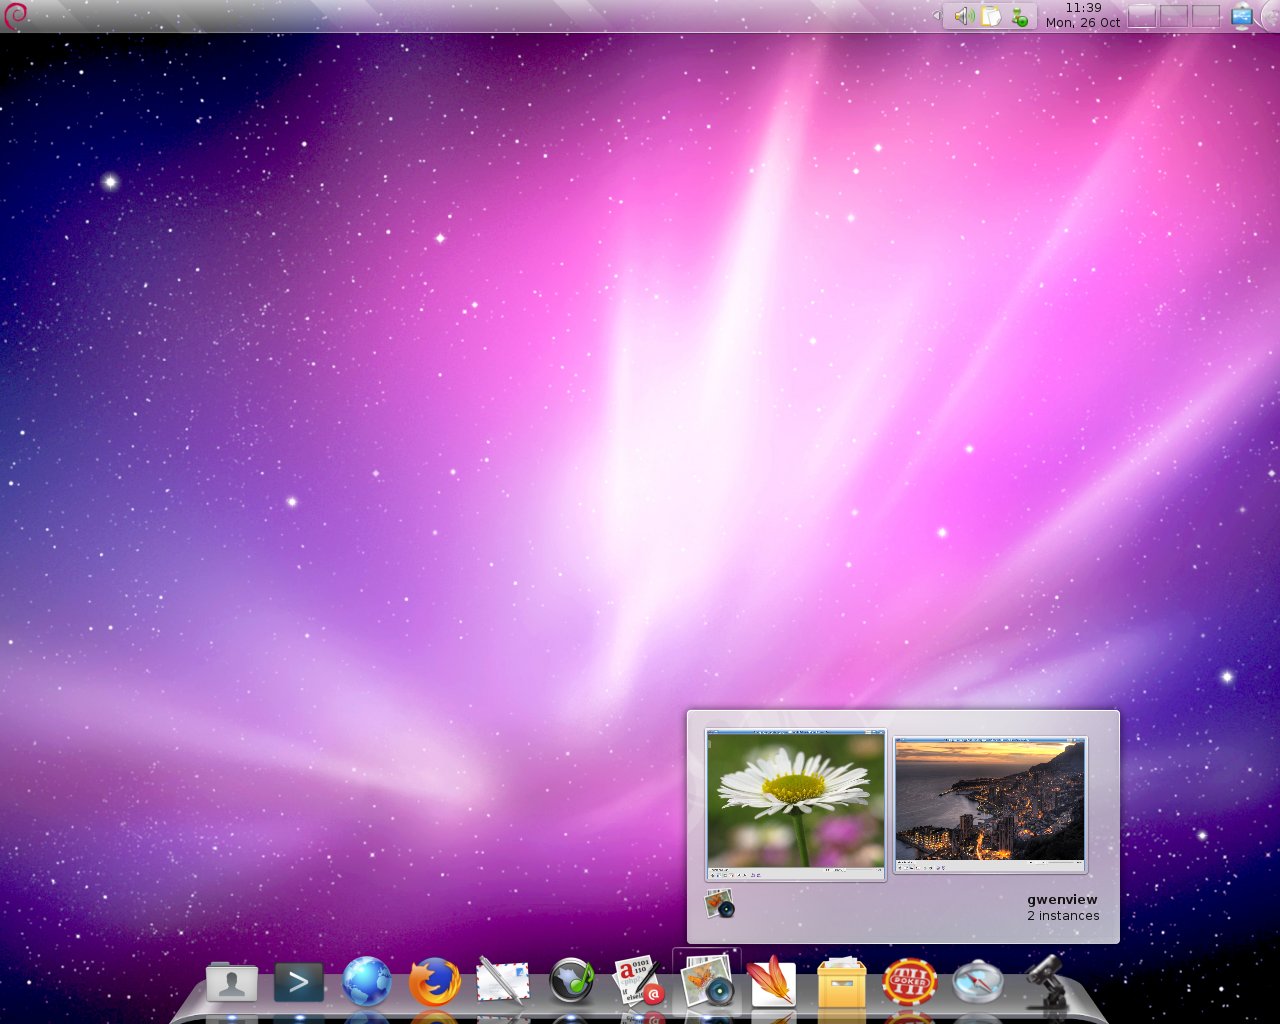Screen dimensions: 1280x1024
Task: Launch the terminal from the dock
Action: click(299, 982)
